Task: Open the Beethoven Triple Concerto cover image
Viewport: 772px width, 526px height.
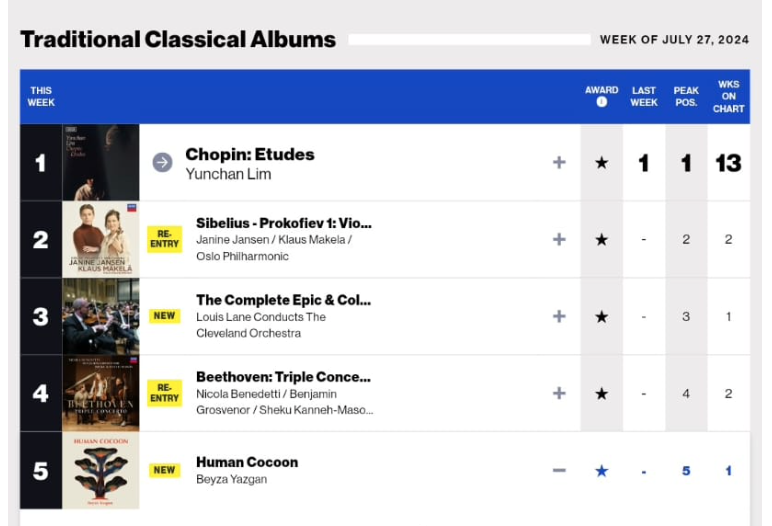Action: pyautogui.click(x=100, y=393)
